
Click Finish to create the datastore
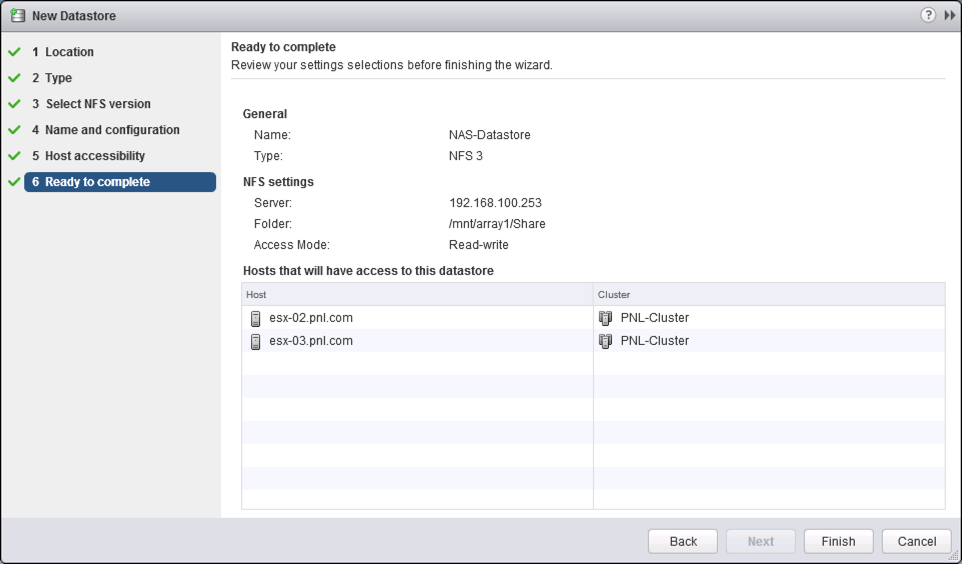click(x=839, y=541)
